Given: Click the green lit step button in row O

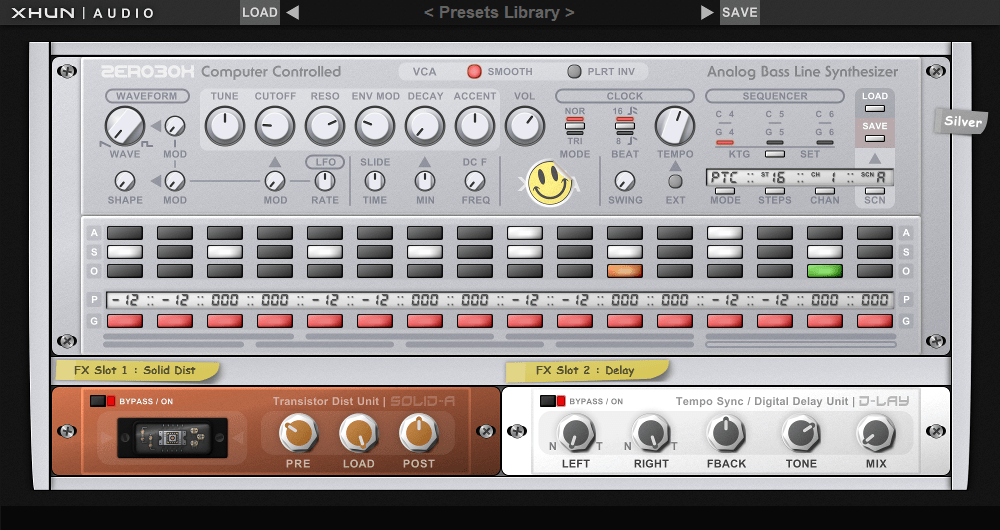Looking at the screenshot, I should click(824, 271).
